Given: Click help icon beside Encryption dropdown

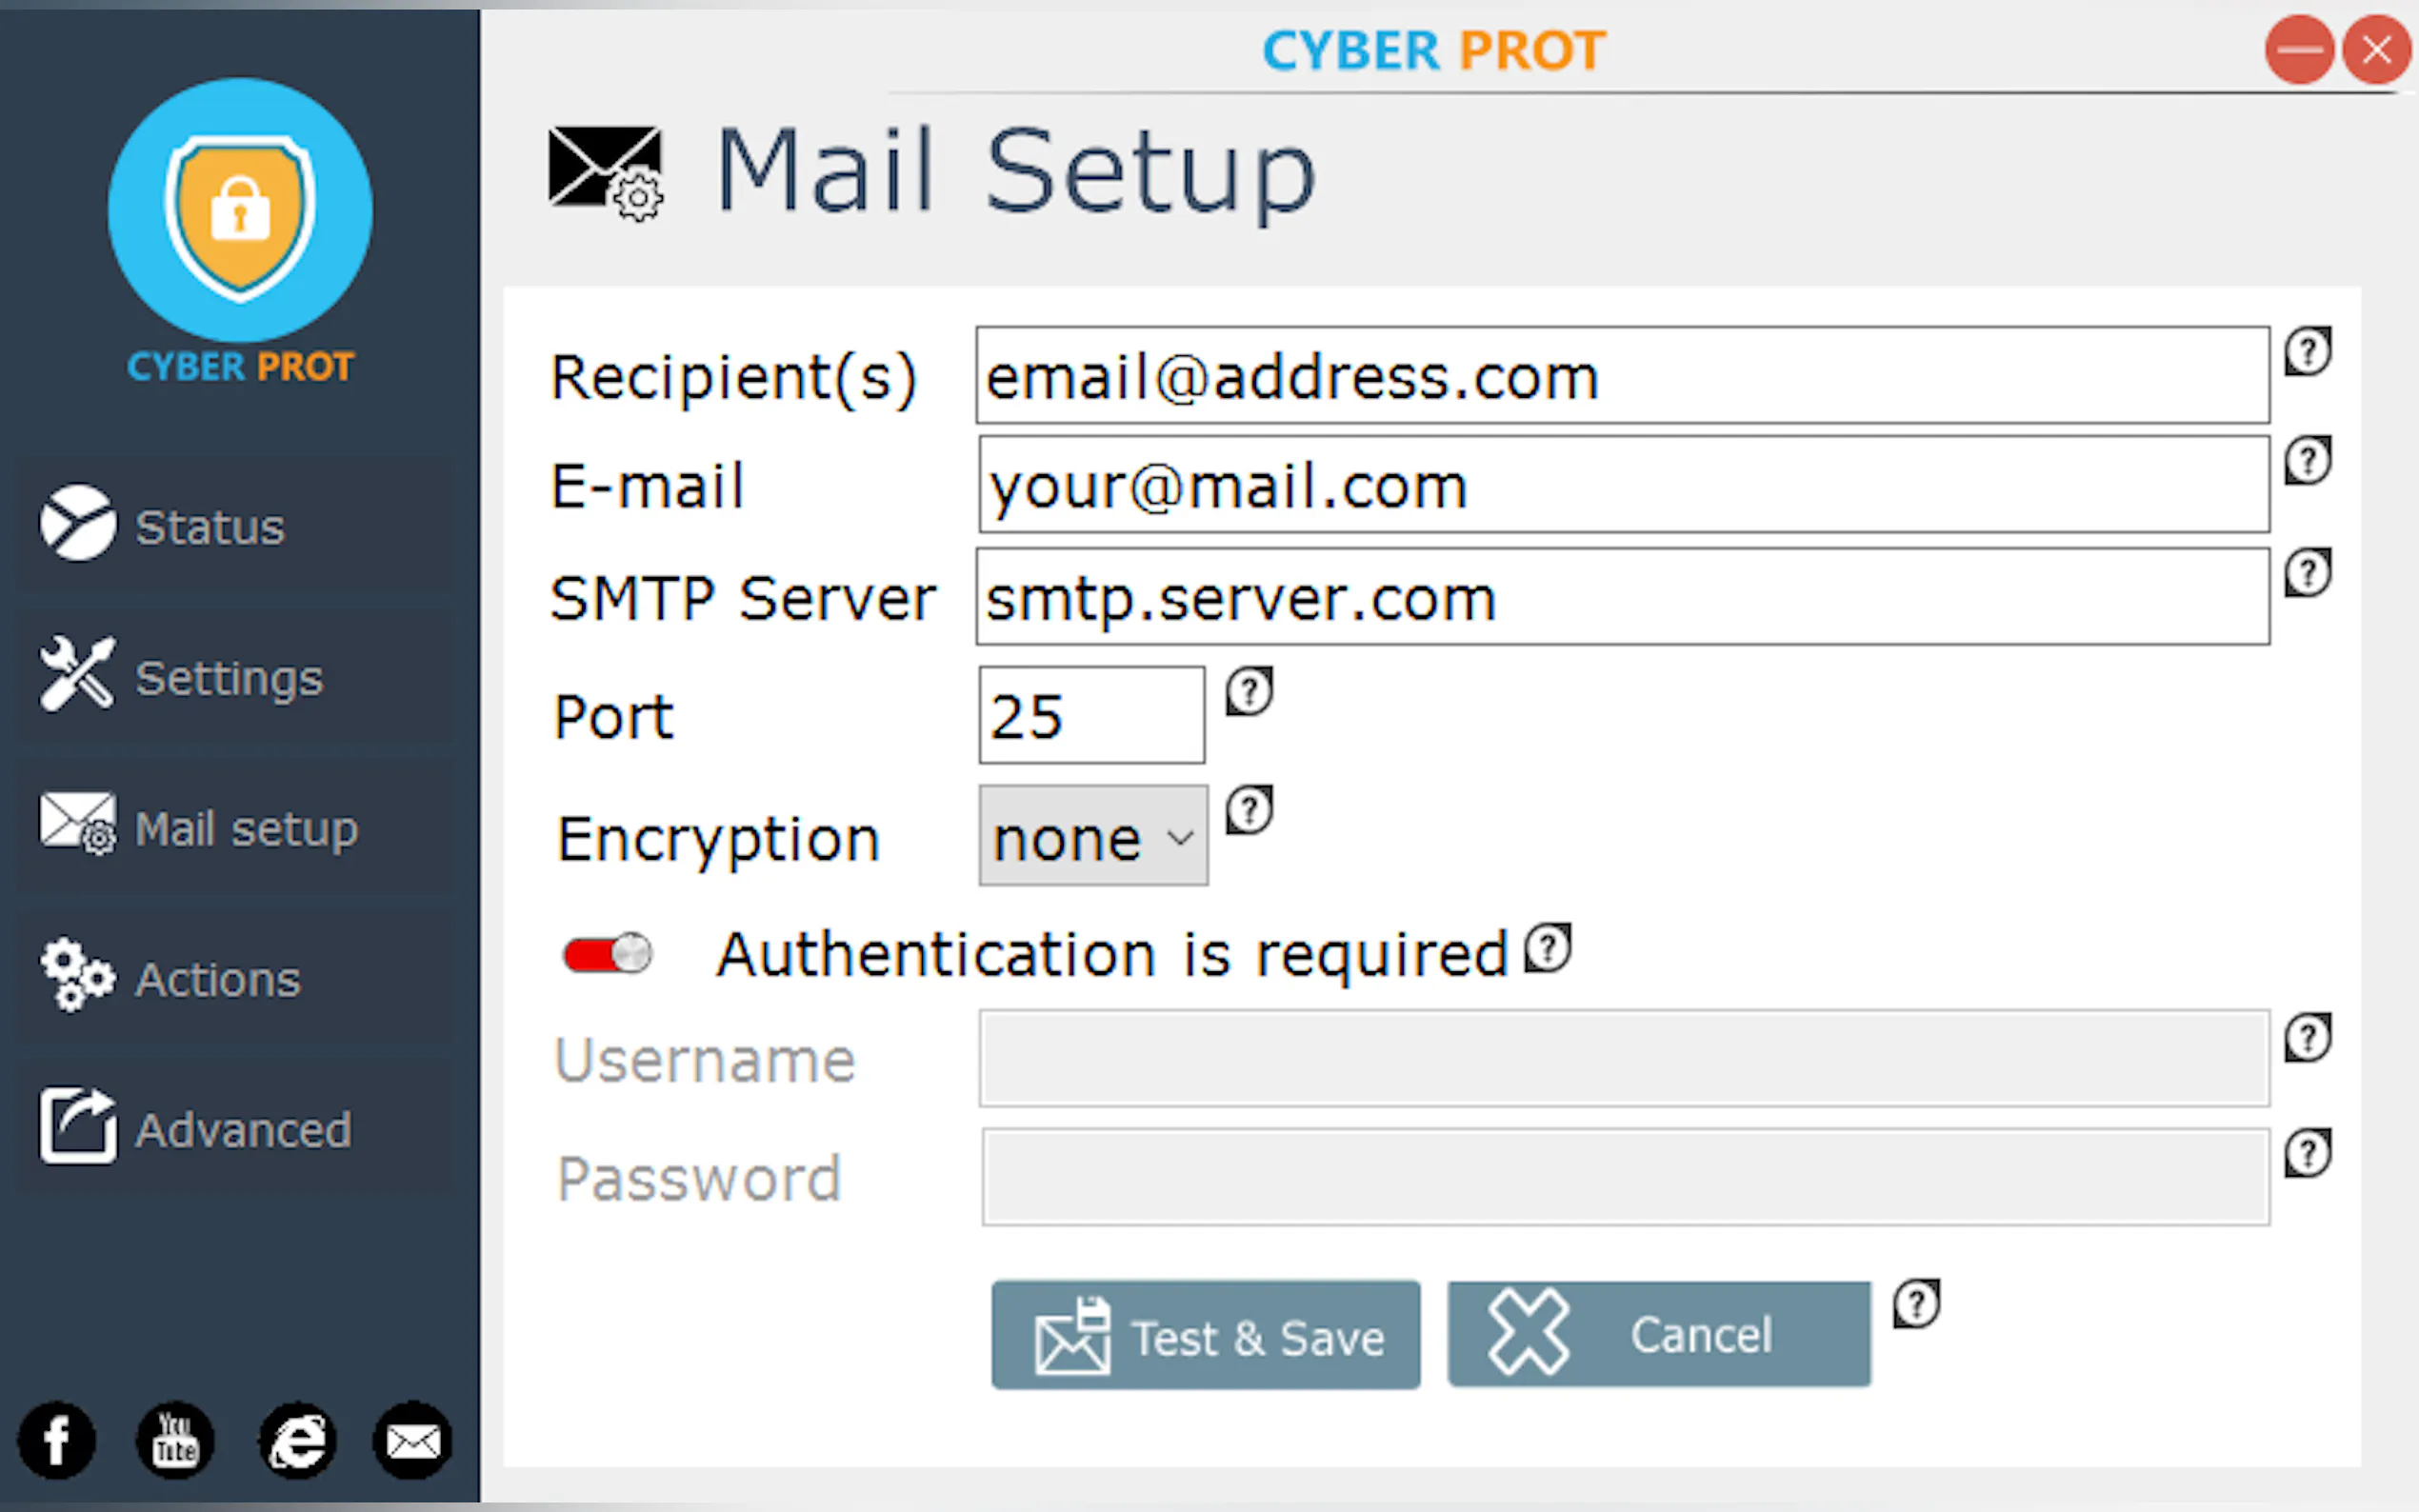Looking at the screenshot, I should 1250,809.
